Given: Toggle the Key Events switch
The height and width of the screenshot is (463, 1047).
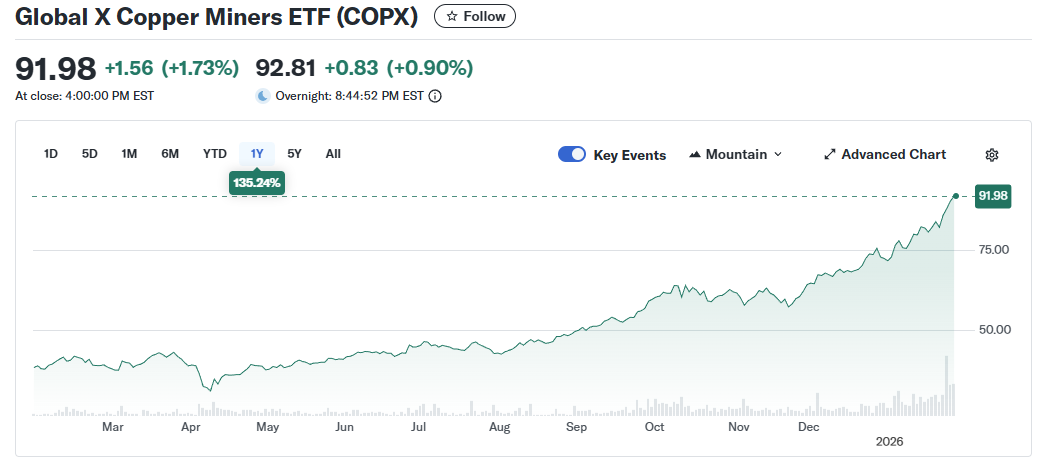Looking at the screenshot, I should [572, 155].
